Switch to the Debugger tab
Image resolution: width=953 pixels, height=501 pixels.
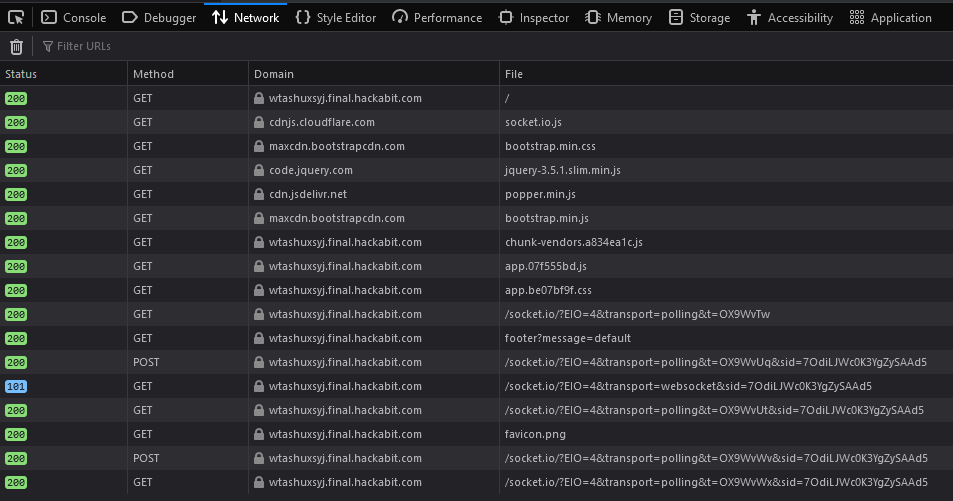159,17
